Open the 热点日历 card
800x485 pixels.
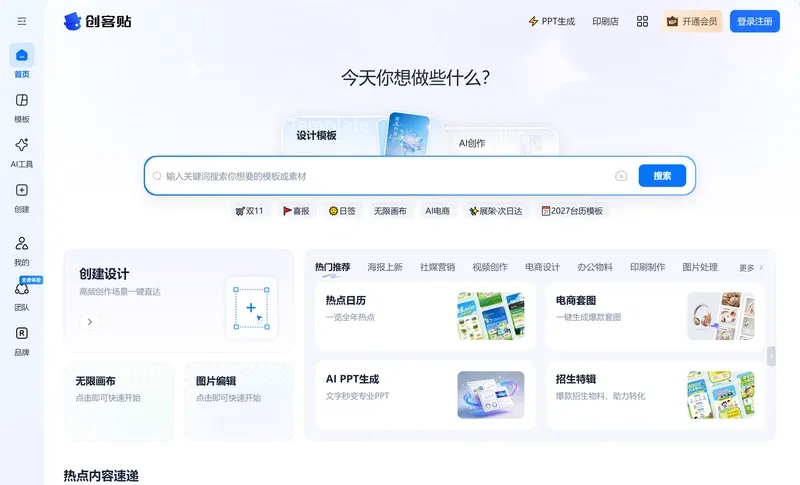(x=425, y=316)
